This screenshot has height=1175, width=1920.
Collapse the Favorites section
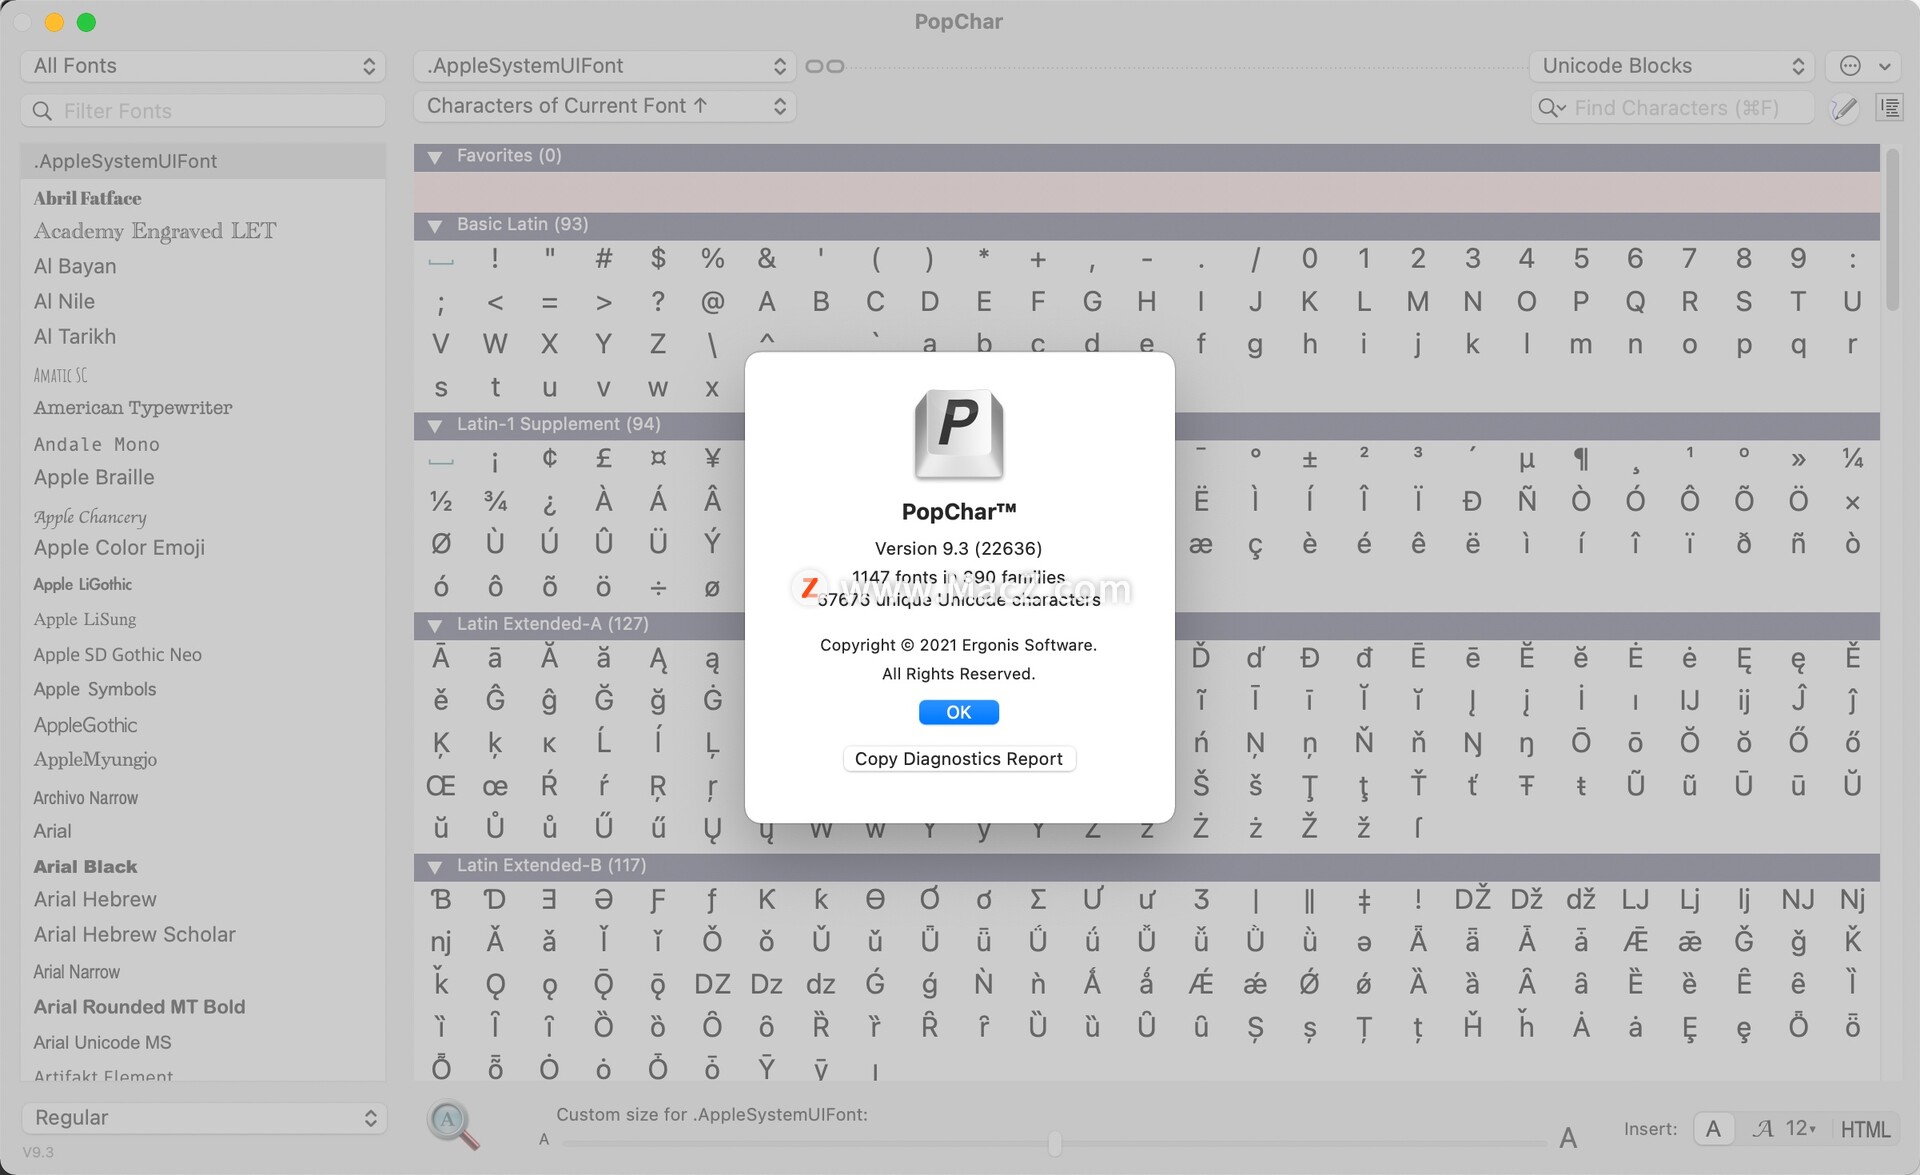435,157
